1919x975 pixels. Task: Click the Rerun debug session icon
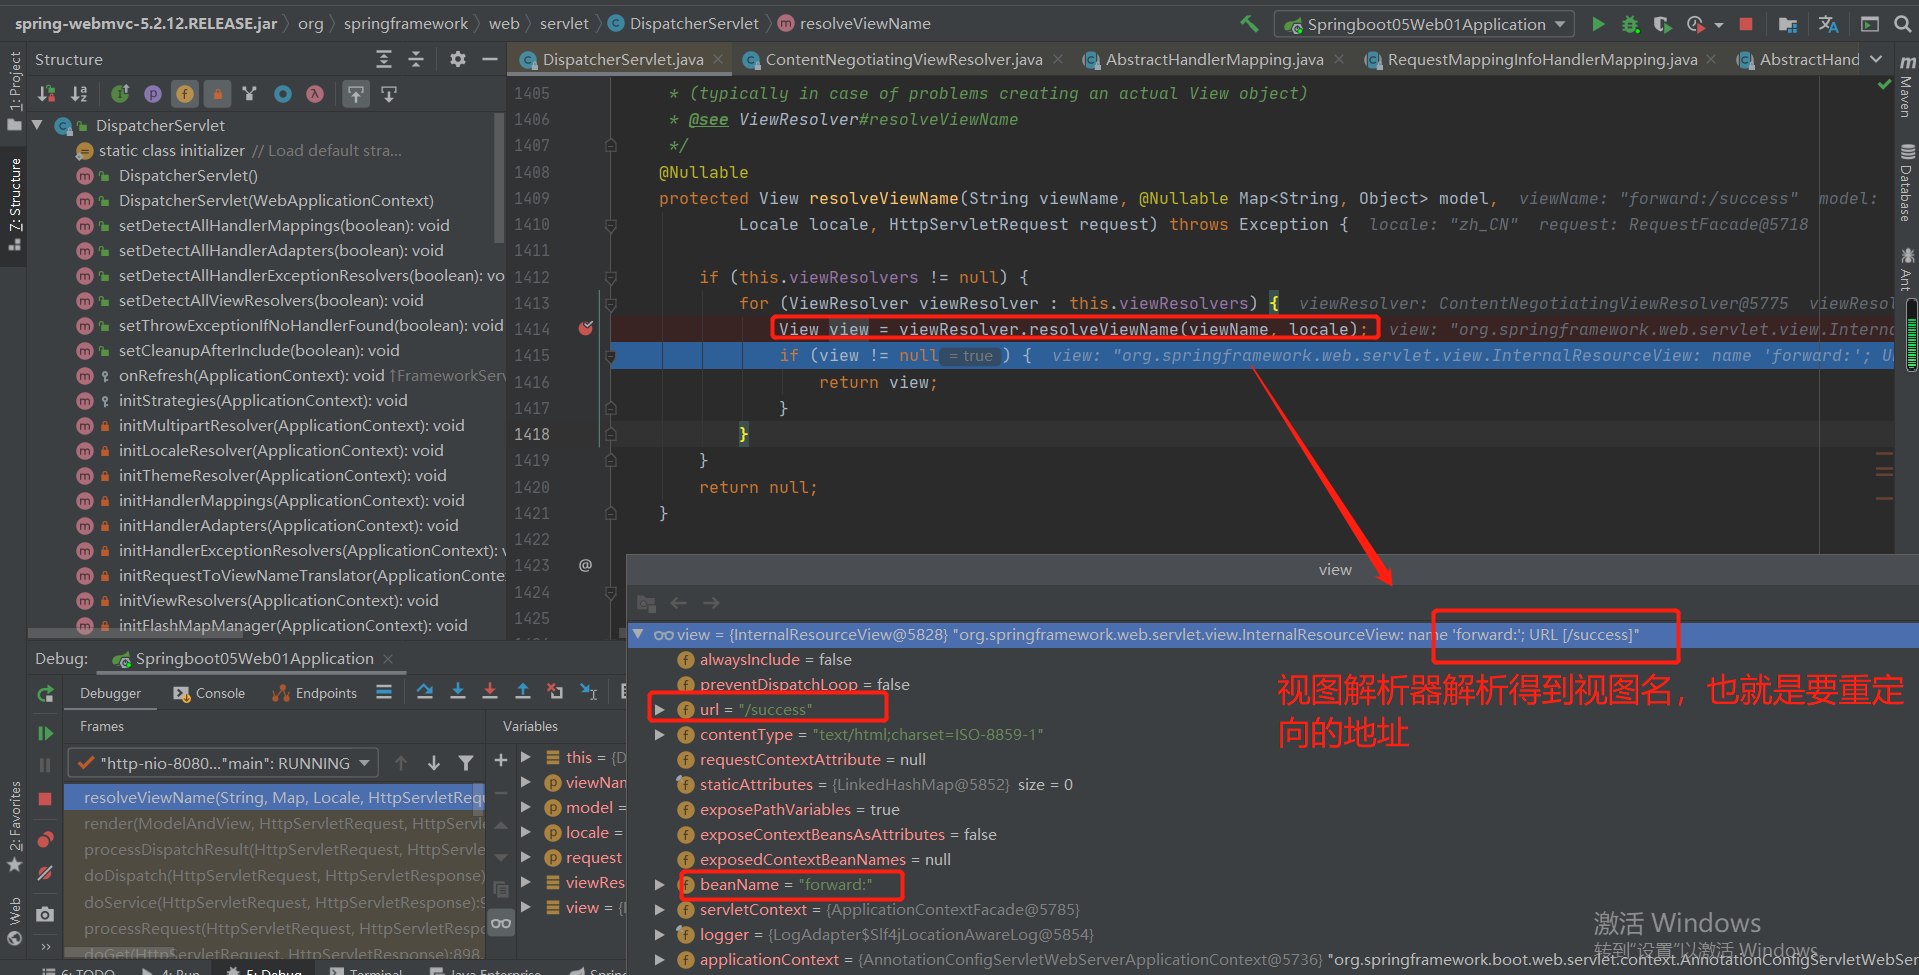coord(45,693)
